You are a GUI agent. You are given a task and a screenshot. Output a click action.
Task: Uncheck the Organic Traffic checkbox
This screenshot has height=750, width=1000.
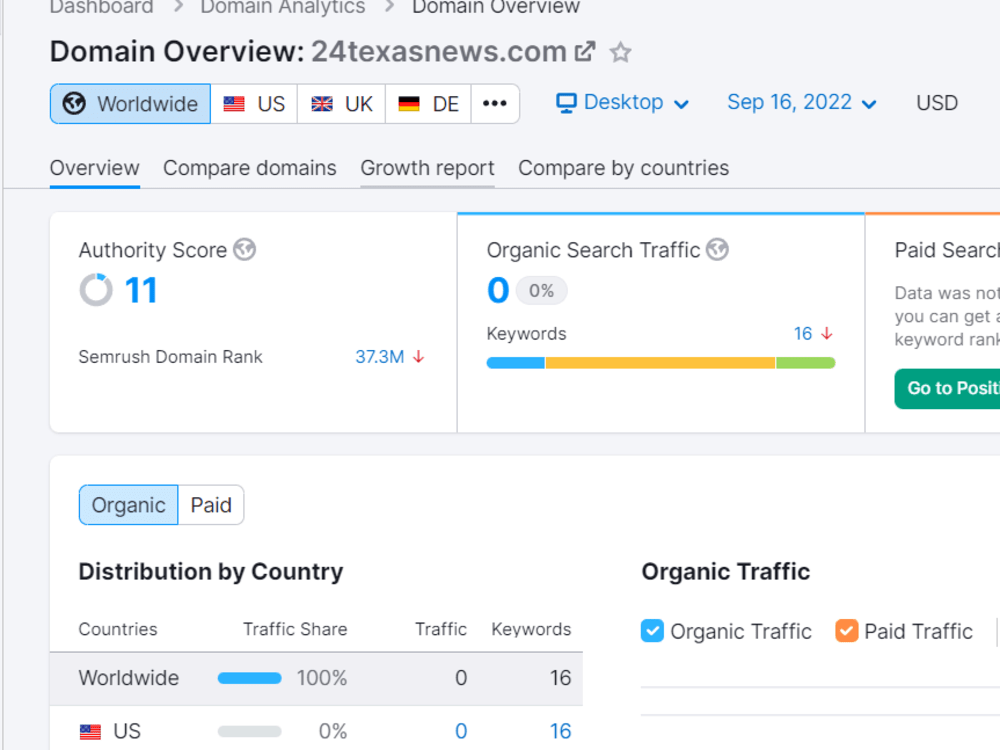point(652,631)
